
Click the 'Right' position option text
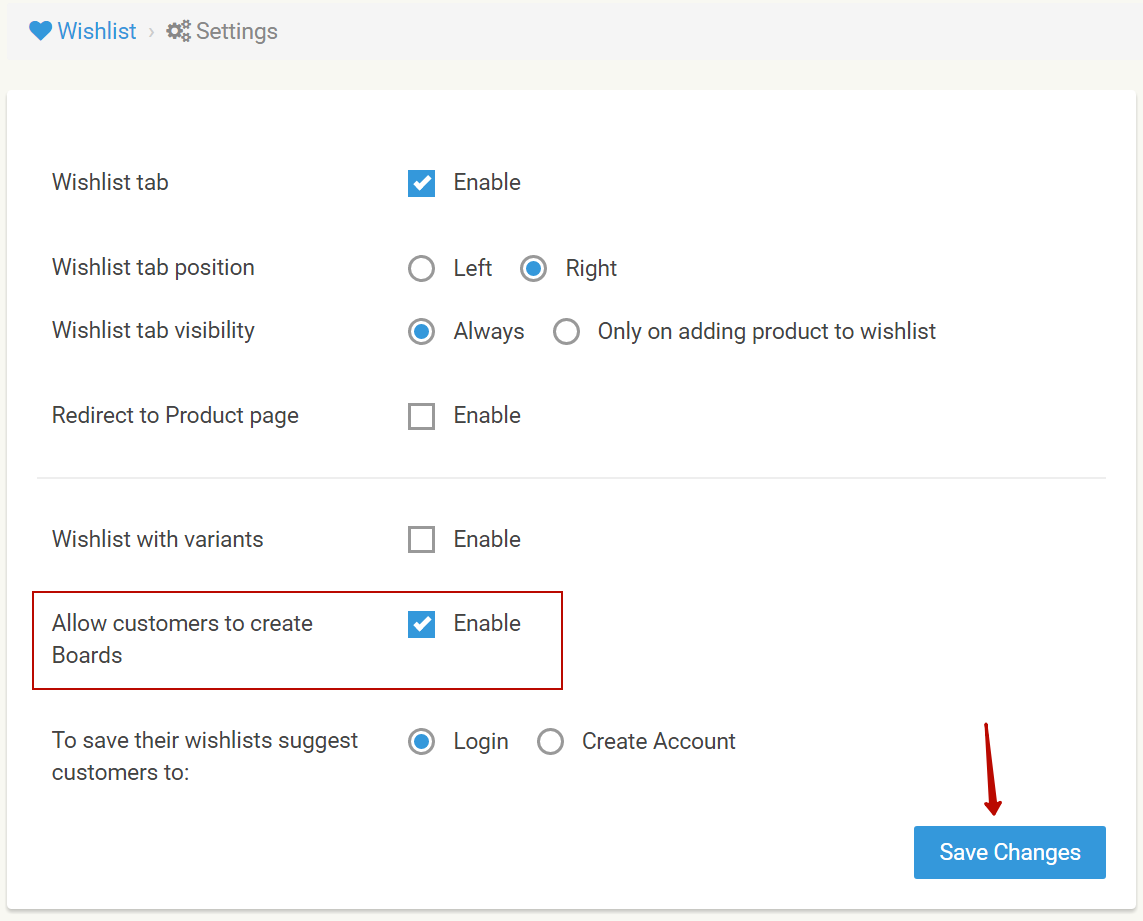[x=591, y=269]
